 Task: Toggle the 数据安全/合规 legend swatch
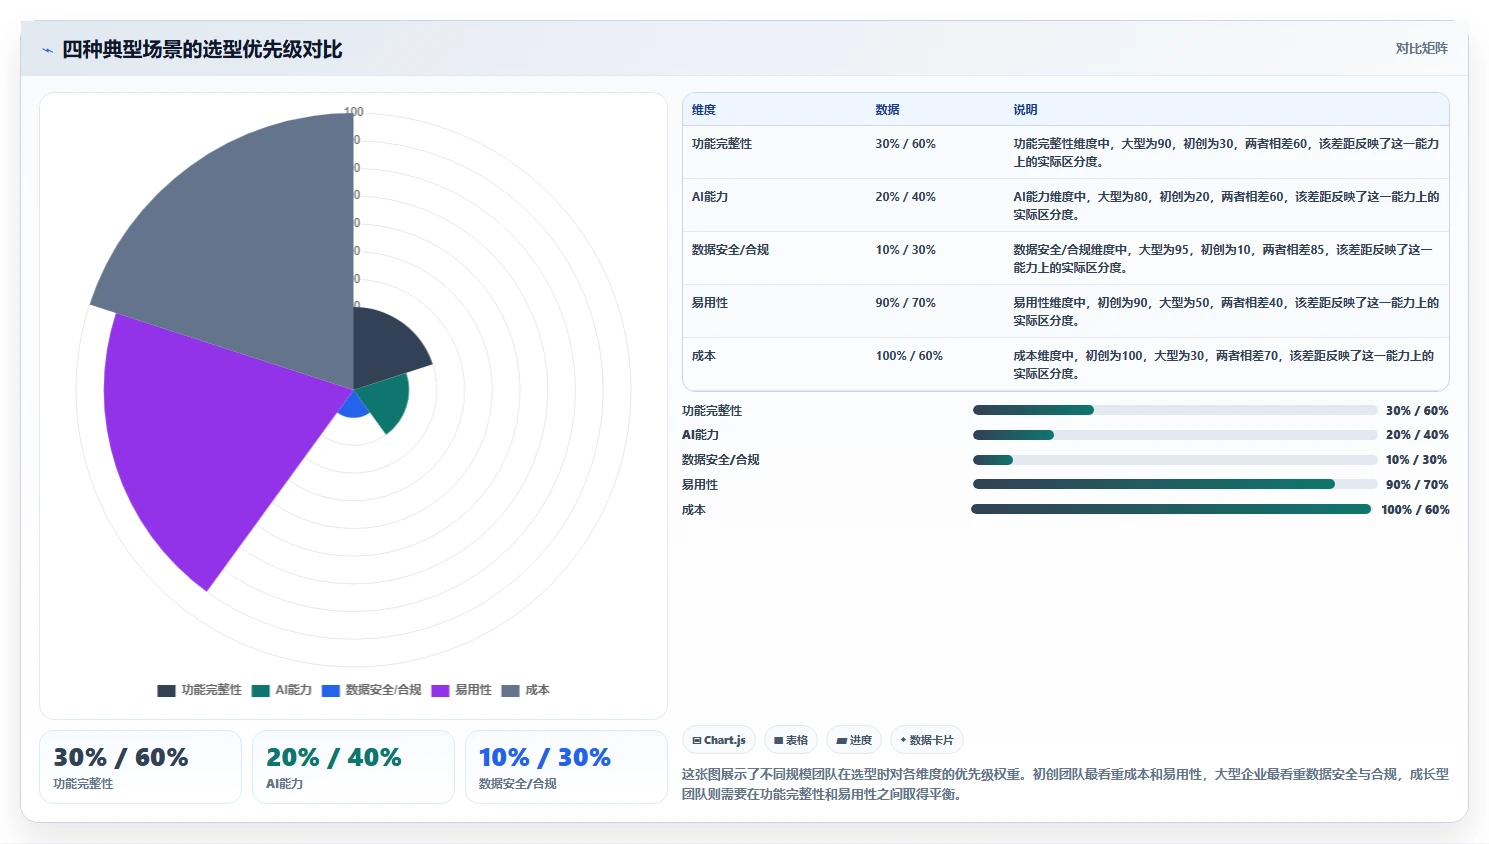331,690
